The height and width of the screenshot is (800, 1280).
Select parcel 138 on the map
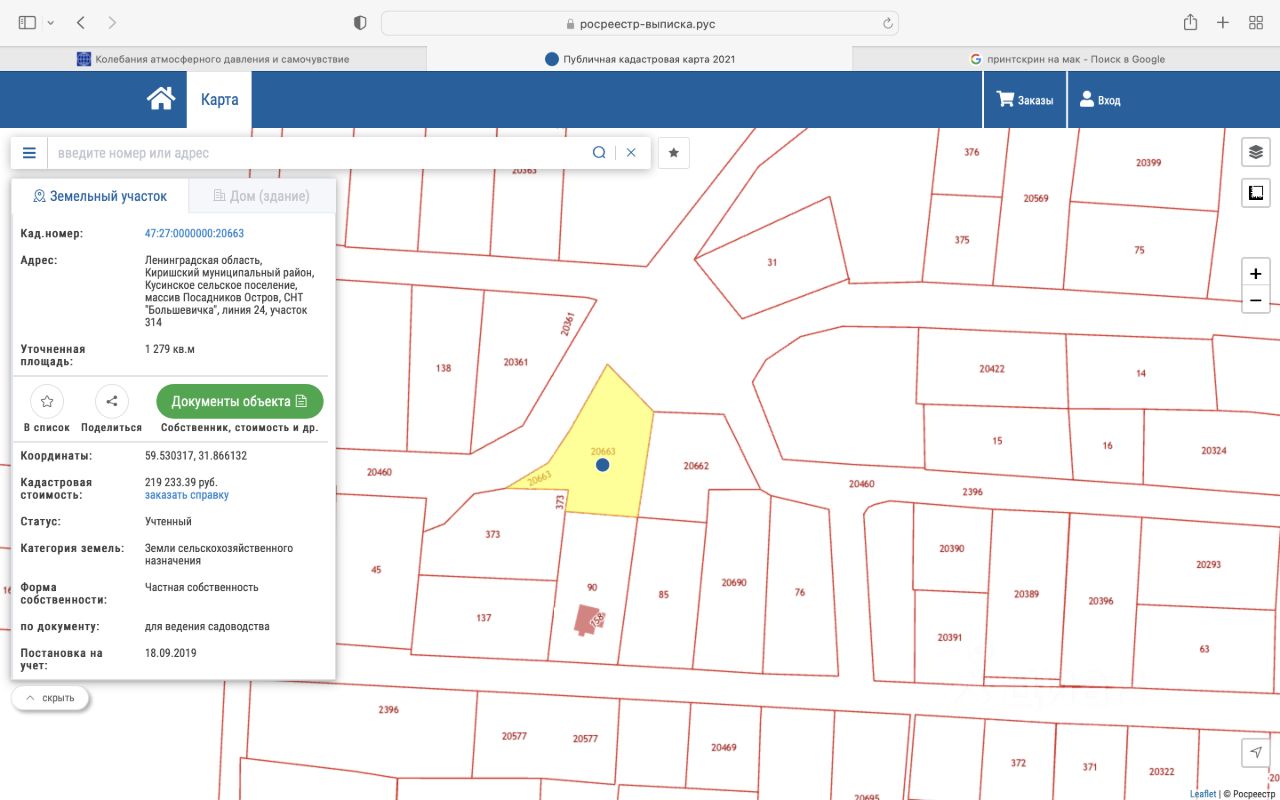coord(444,368)
